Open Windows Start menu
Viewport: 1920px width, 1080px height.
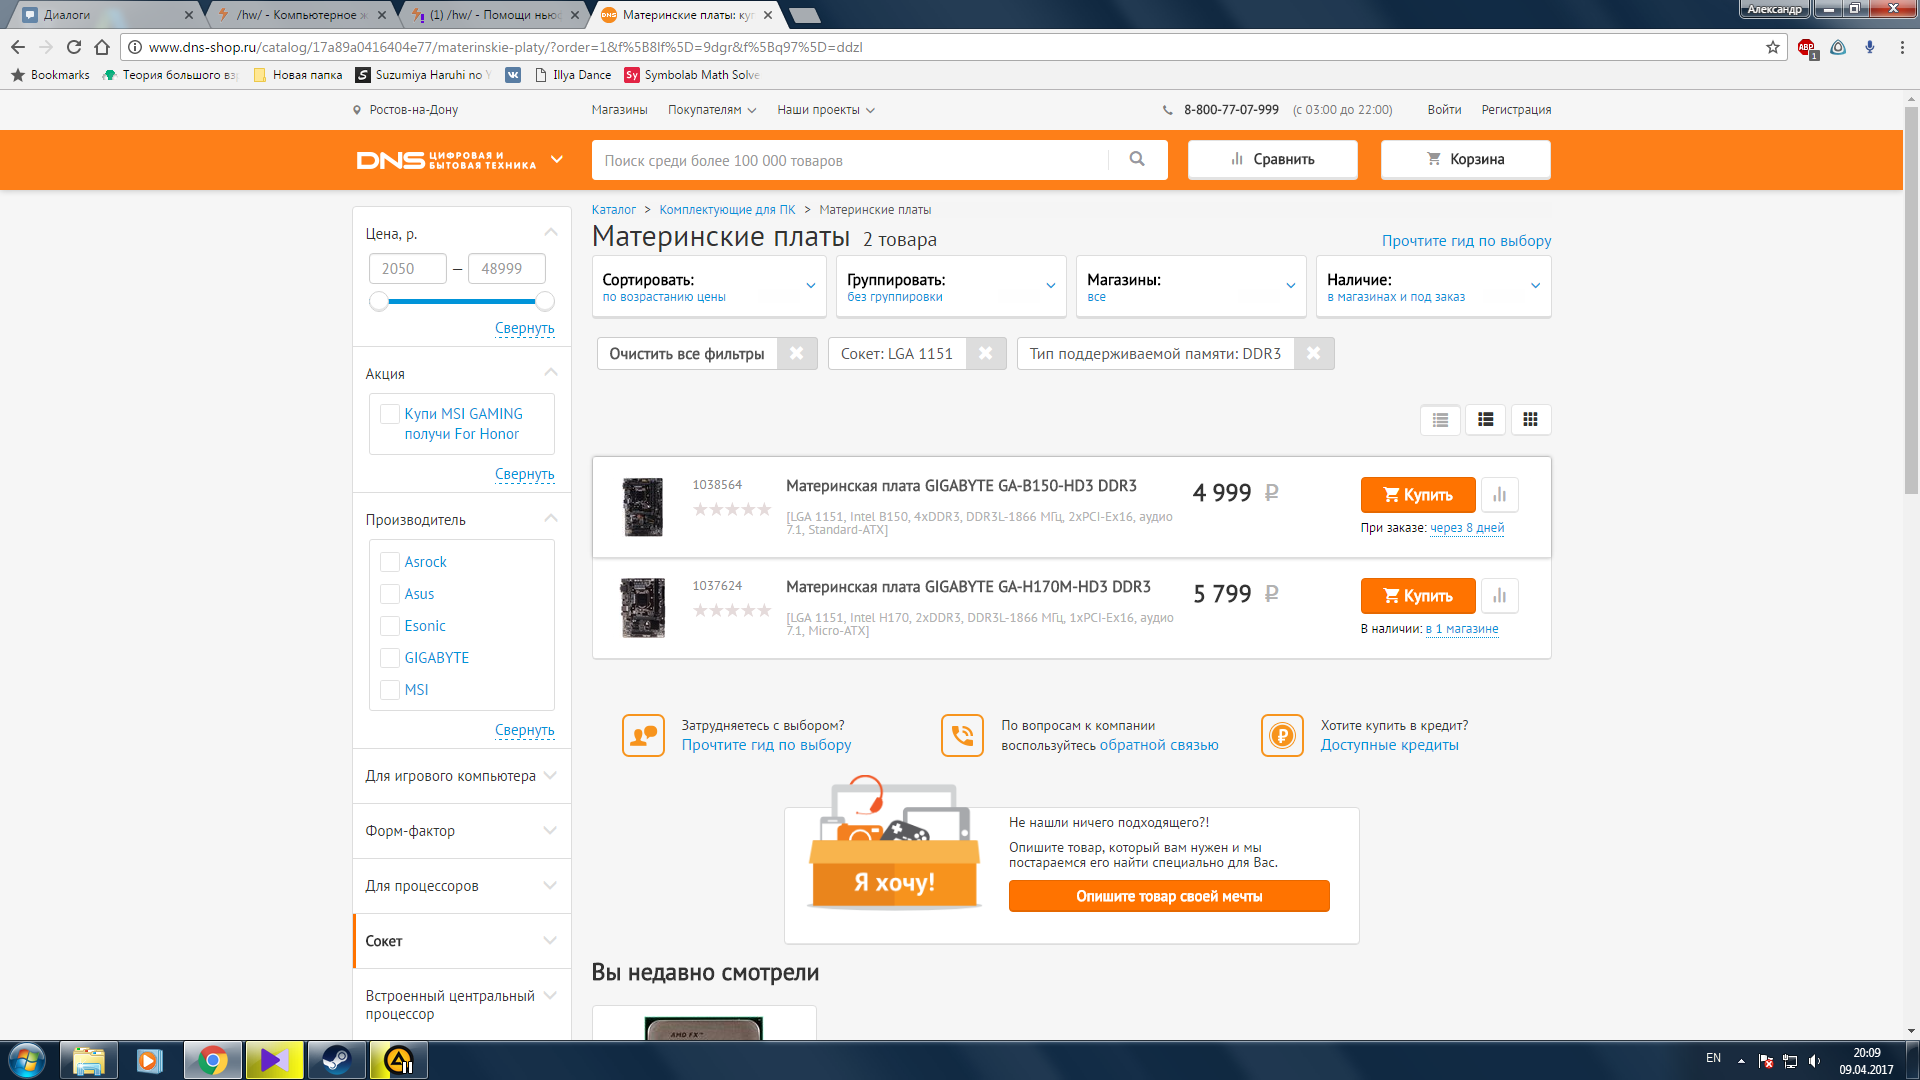tap(26, 1060)
